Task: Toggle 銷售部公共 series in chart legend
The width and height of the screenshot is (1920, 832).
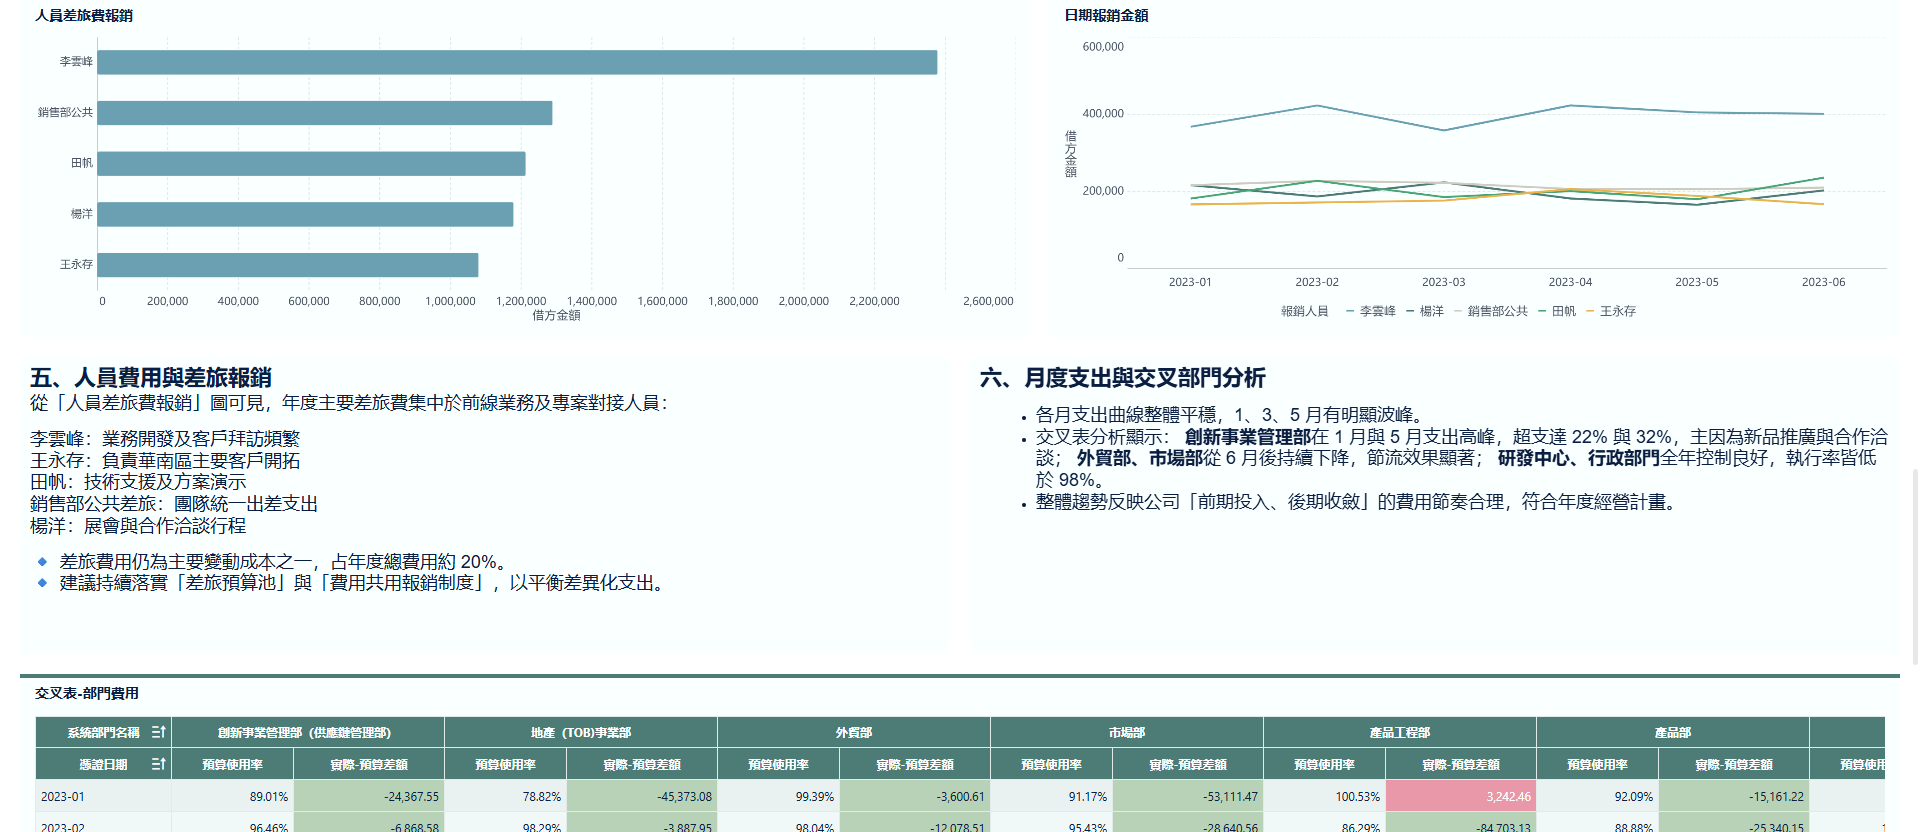Action: pos(1491,311)
